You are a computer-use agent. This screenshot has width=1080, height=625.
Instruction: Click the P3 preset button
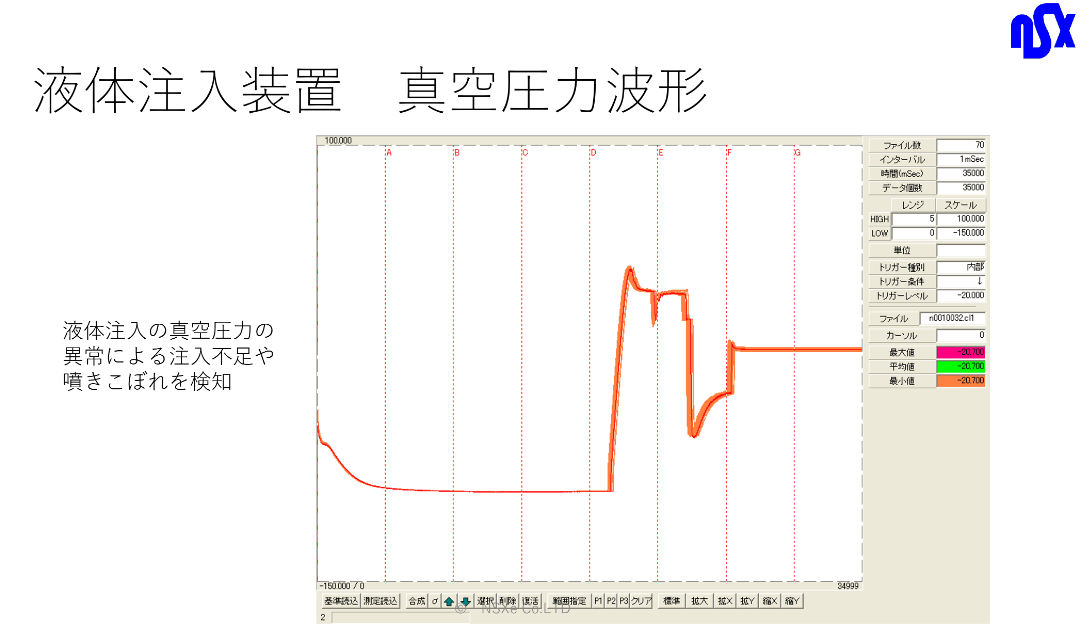[x=624, y=601]
